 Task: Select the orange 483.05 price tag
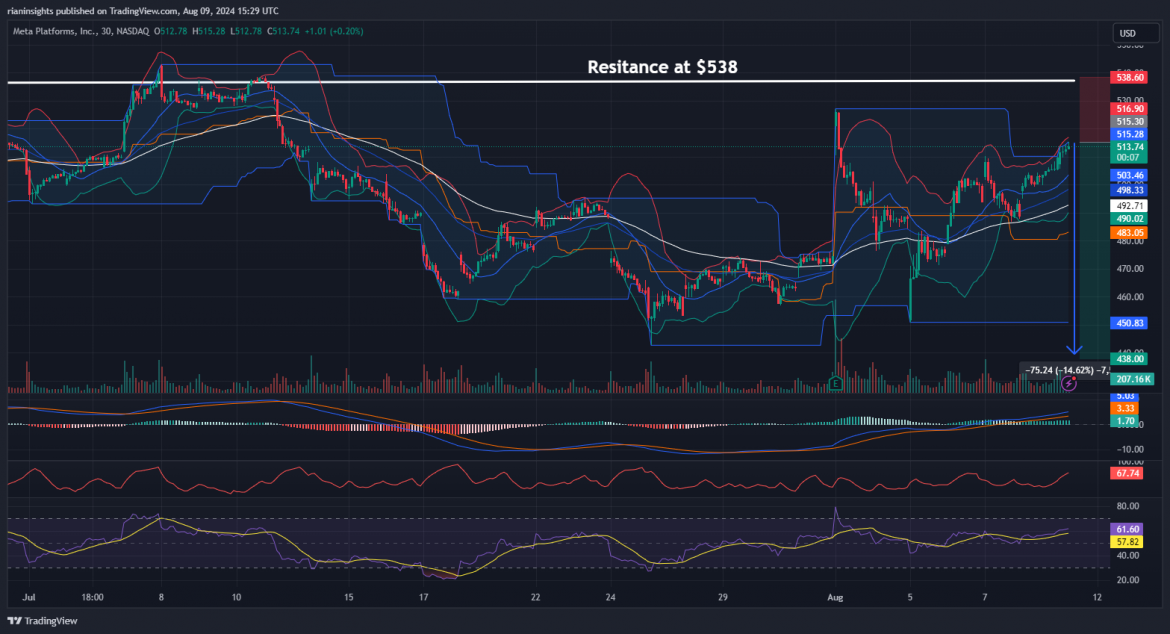click(1129, 232)
